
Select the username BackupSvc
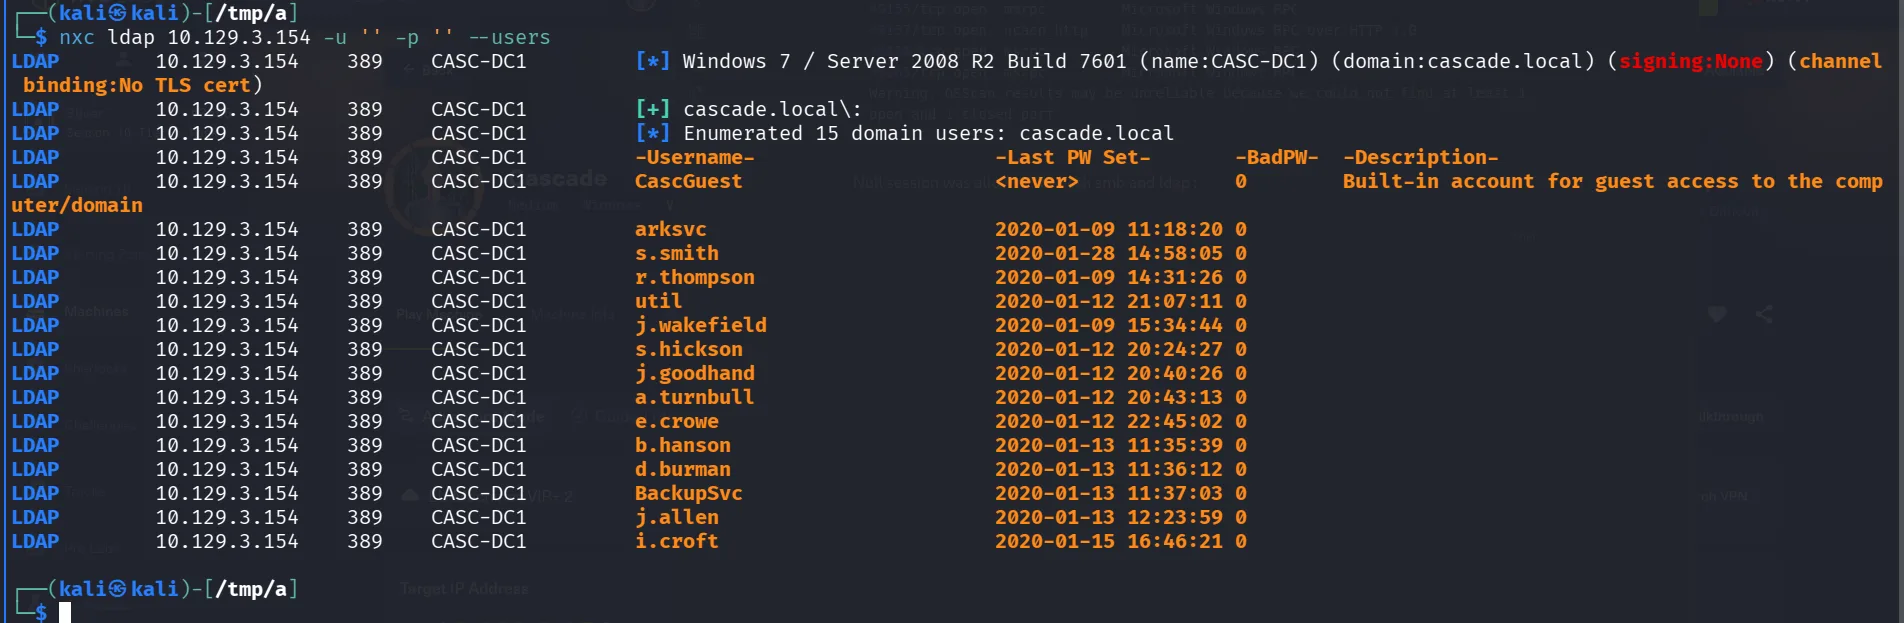[688, 493]
